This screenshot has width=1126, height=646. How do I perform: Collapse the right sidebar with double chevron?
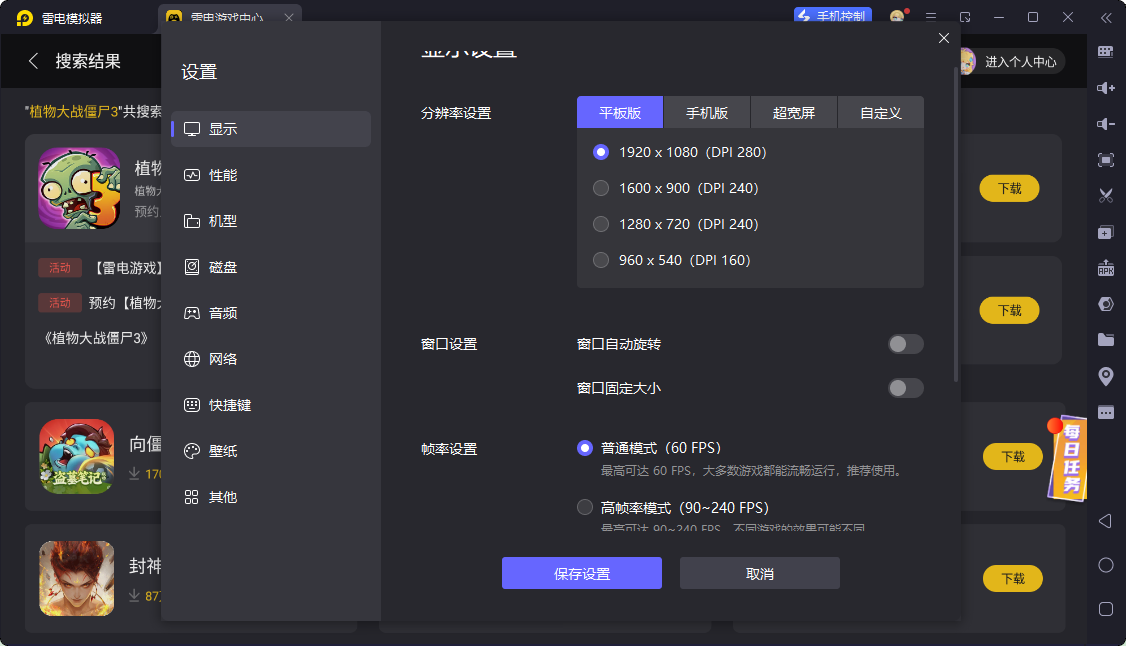coord(1105,17)
